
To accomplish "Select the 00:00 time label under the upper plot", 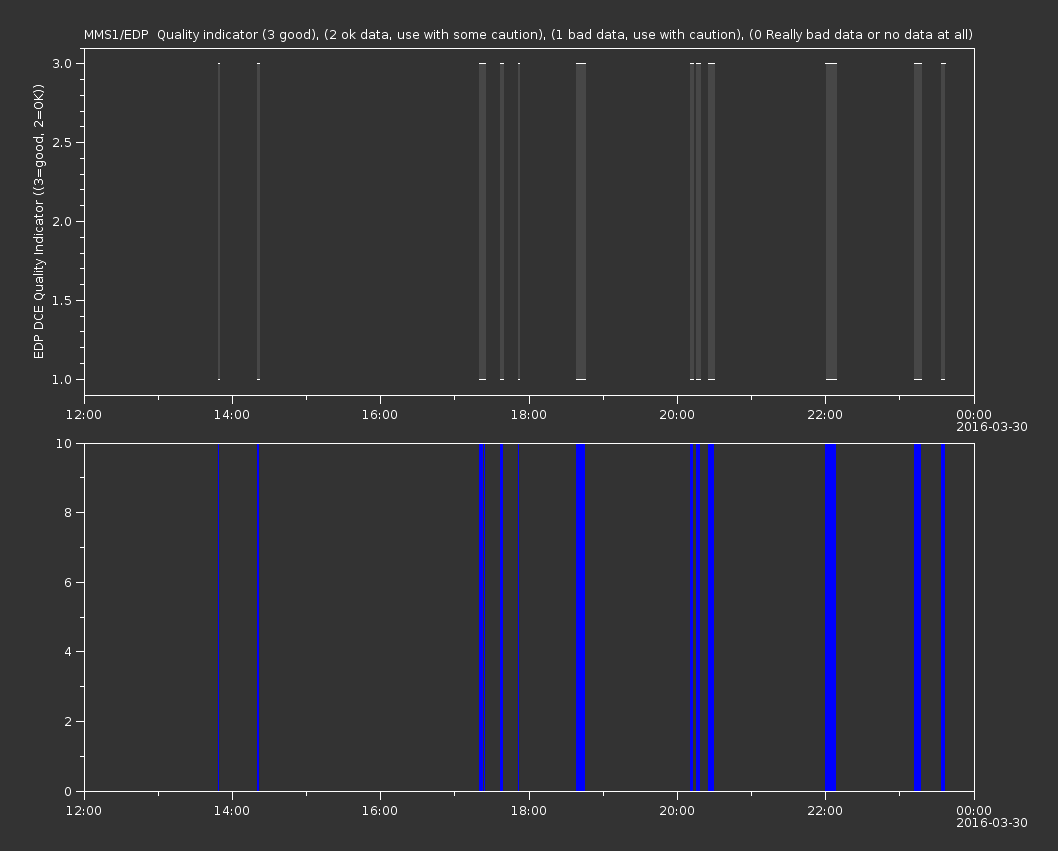I will [974, 414].
